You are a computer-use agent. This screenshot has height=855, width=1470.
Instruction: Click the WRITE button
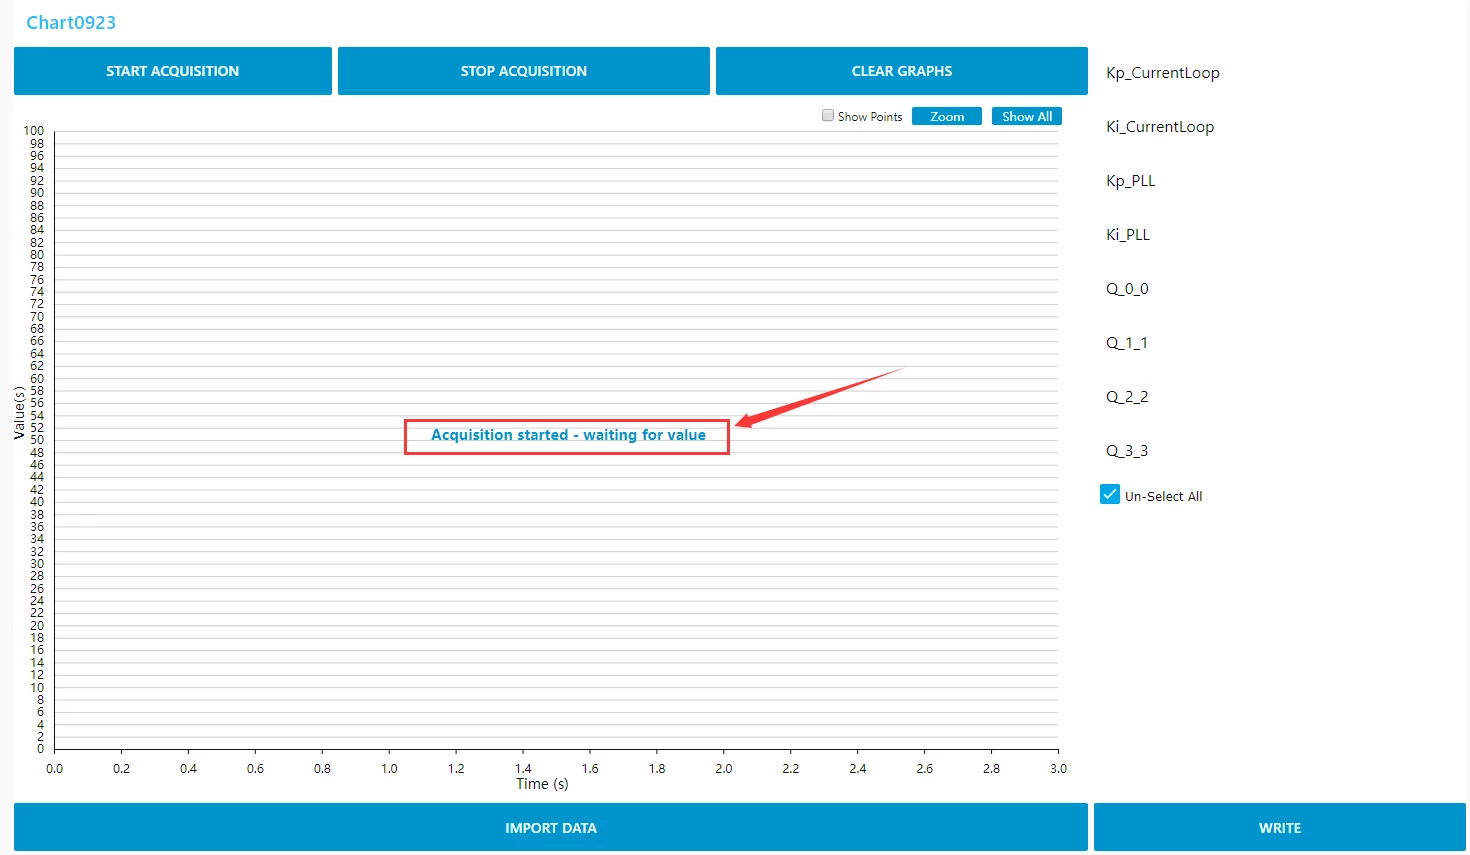pyautogui.click(x=1280, y=828)
